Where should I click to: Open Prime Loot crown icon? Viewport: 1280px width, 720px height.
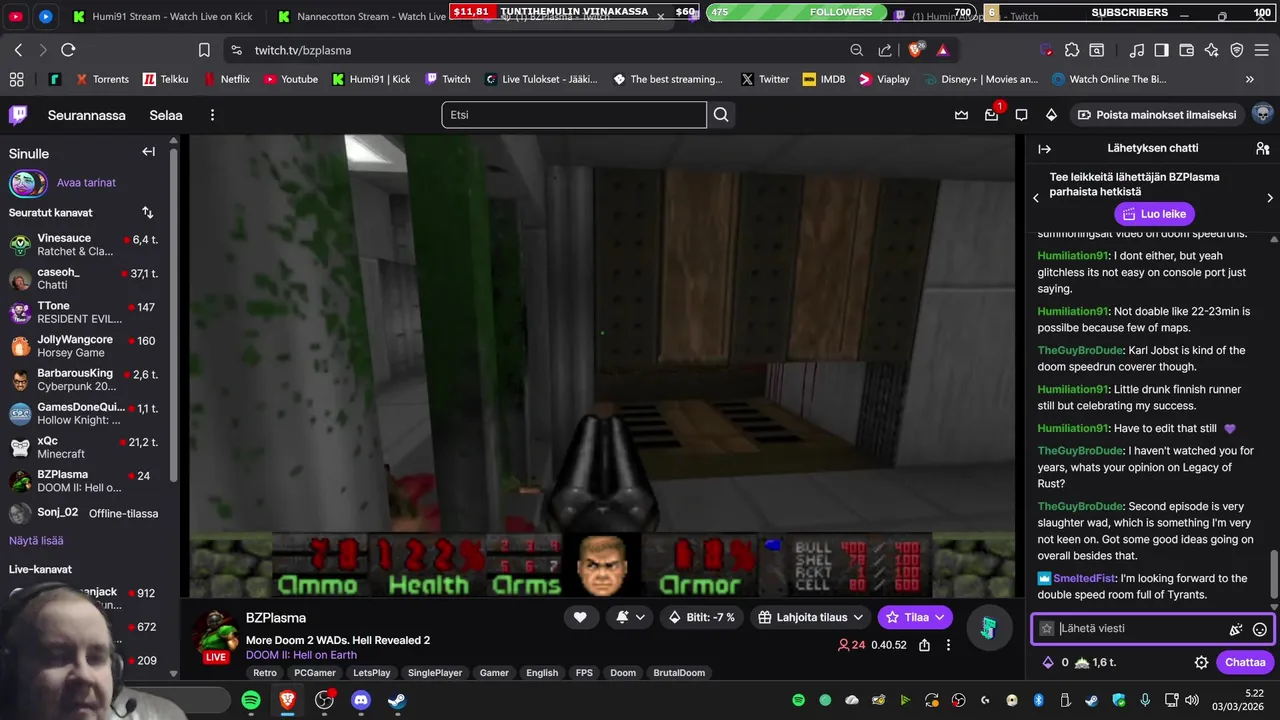coord(962,115)
